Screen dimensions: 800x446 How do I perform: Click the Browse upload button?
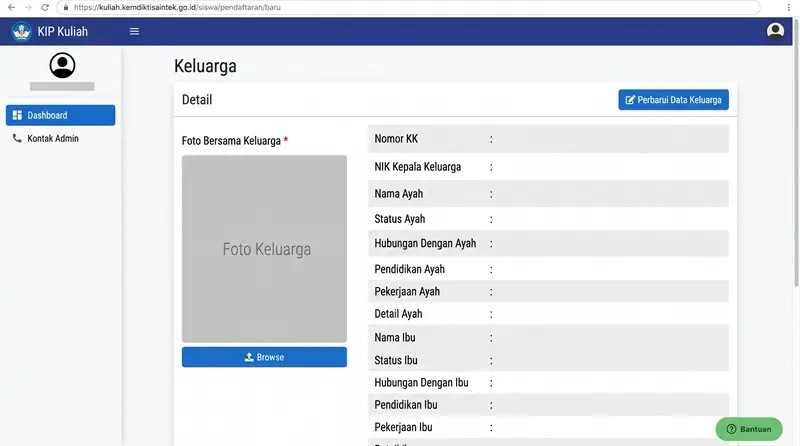[264, 357]
